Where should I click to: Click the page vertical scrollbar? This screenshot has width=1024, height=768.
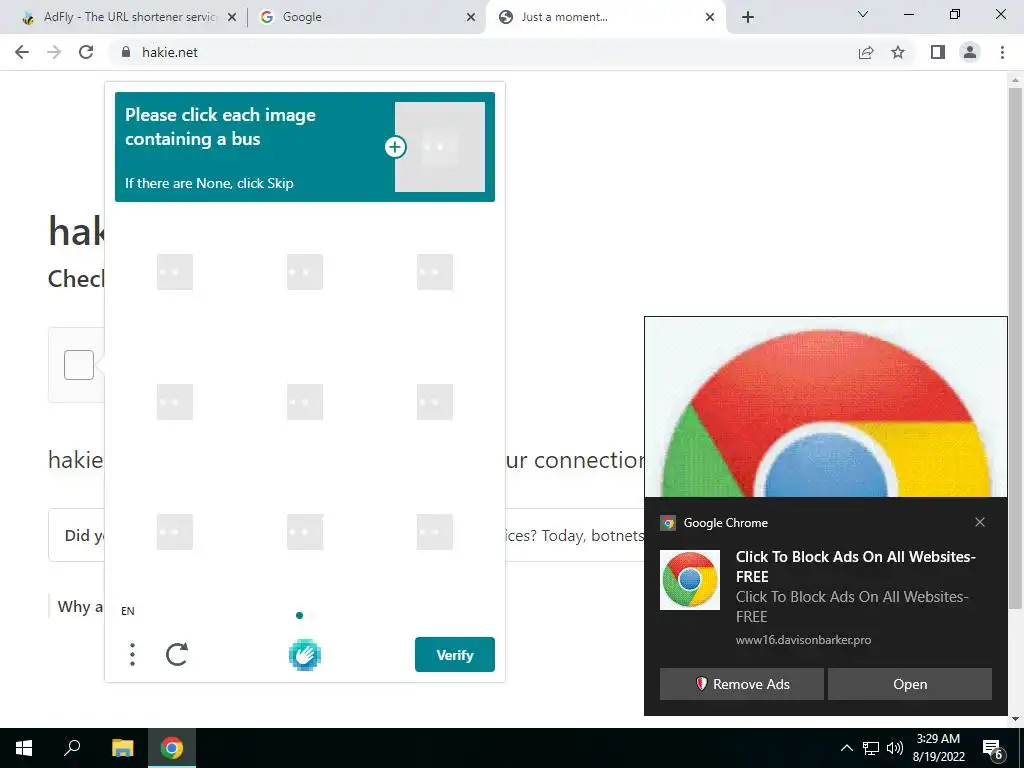point(1015,349)
